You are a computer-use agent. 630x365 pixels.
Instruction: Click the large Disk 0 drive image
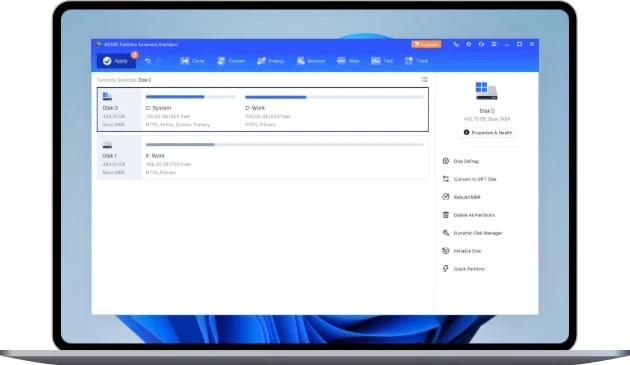click(x=486, y=91)
